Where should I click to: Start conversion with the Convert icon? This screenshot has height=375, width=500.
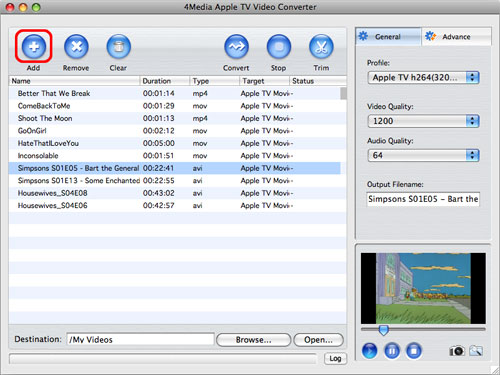(236, 47)
